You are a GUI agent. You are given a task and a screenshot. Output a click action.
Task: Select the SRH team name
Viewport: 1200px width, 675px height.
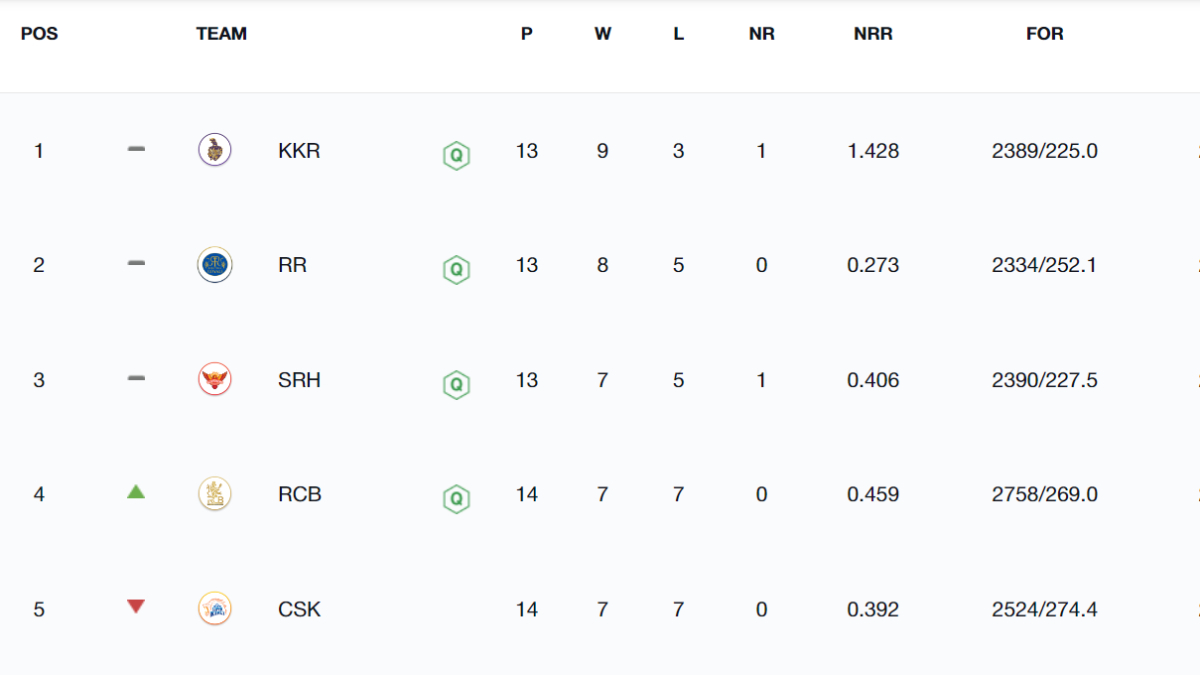299,380
